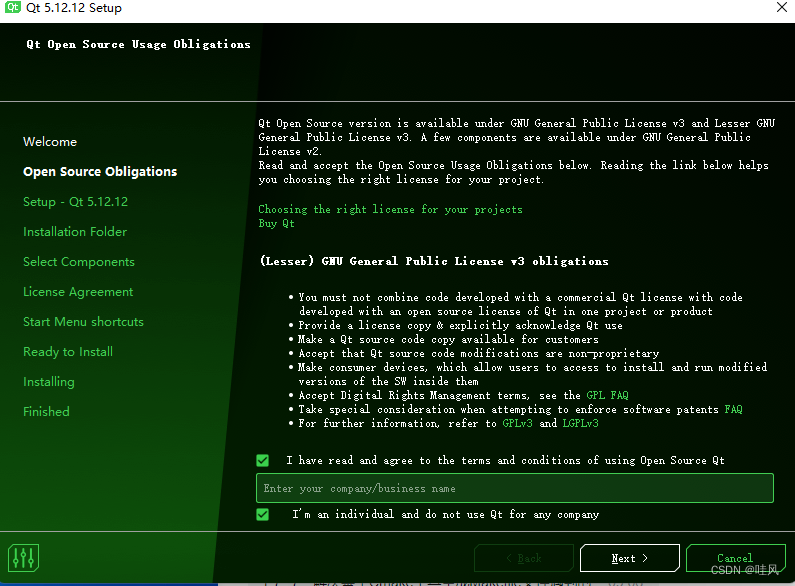This screenshot has width=795, height=586.
Task: Open the Buy Qt link
Action: coord(276,224)
